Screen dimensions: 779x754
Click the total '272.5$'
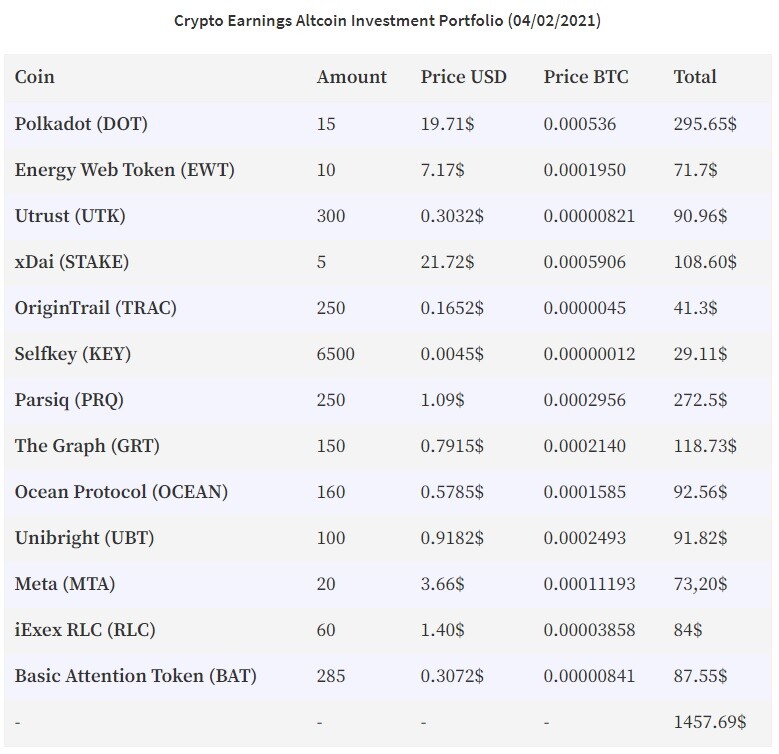click(x=701, y=400)
